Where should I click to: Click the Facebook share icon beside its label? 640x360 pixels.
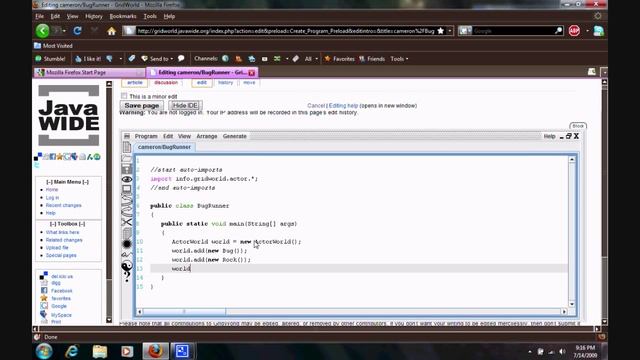tap(44, 291)
